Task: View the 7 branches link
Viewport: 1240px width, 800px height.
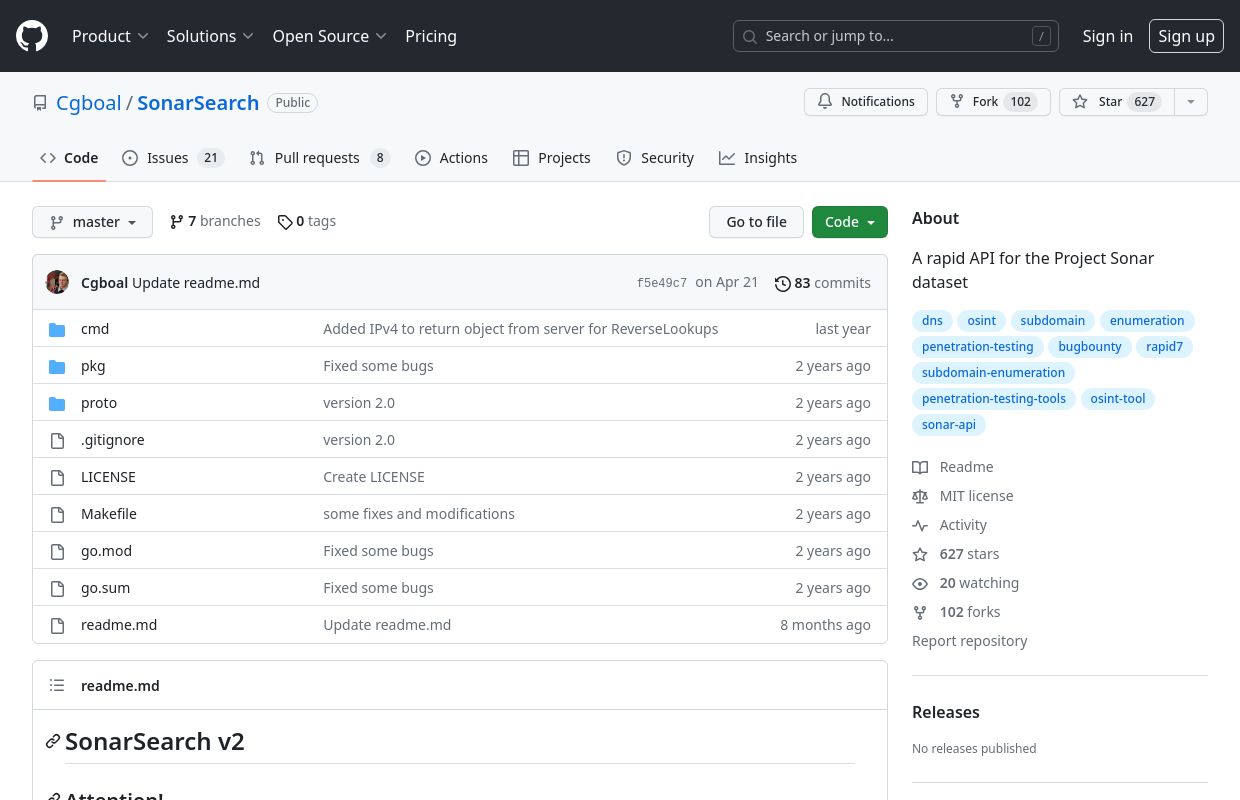Action: click(x=215, y=221)
